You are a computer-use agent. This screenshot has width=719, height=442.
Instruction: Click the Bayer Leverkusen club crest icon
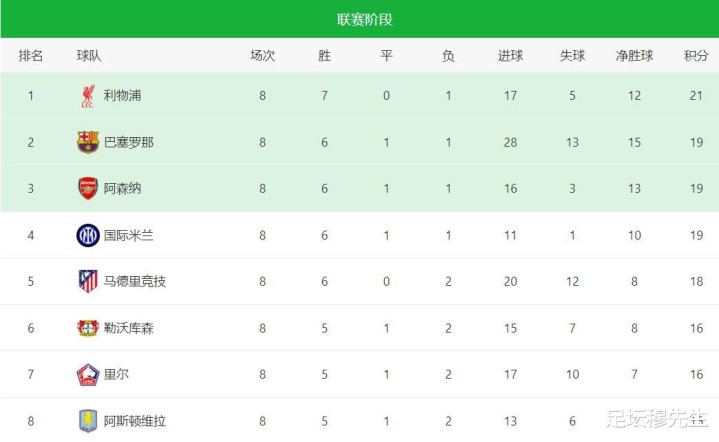(x=88, y=328)
